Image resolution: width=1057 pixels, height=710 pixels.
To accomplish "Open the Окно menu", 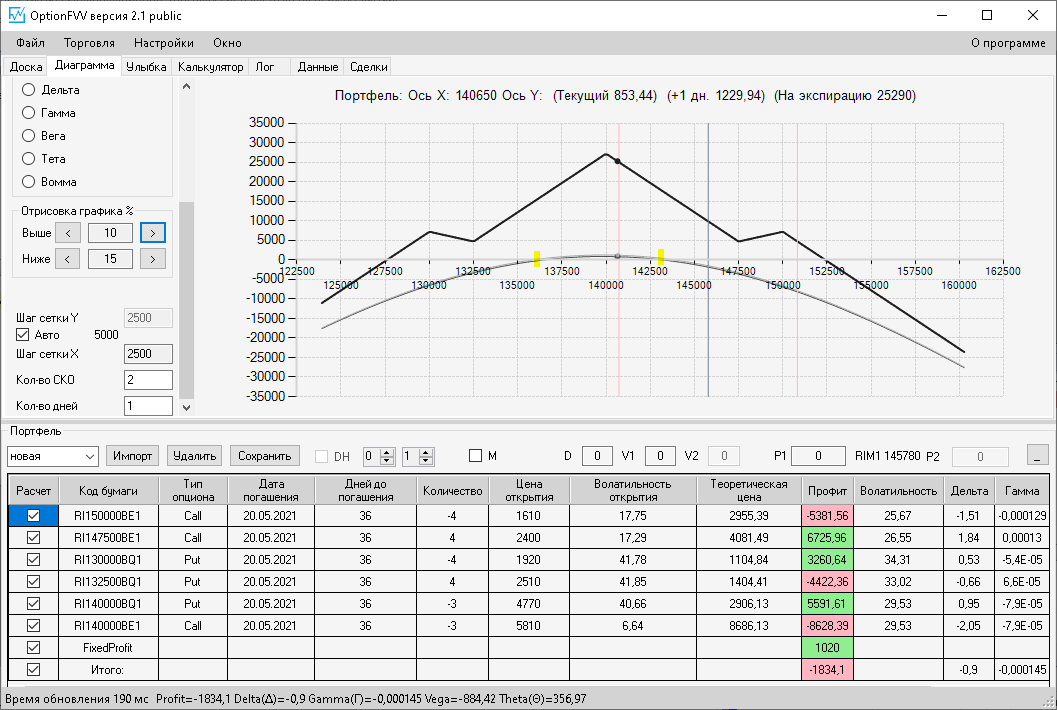I will [x=227, y=43].
